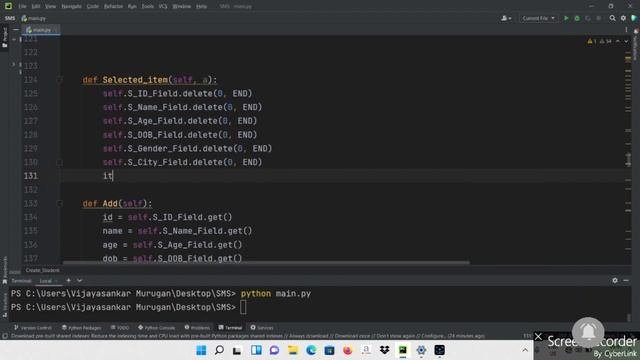640x360 pixels.
Task: Click the fold end marker at line 130
Action: (x=60, y=162)
